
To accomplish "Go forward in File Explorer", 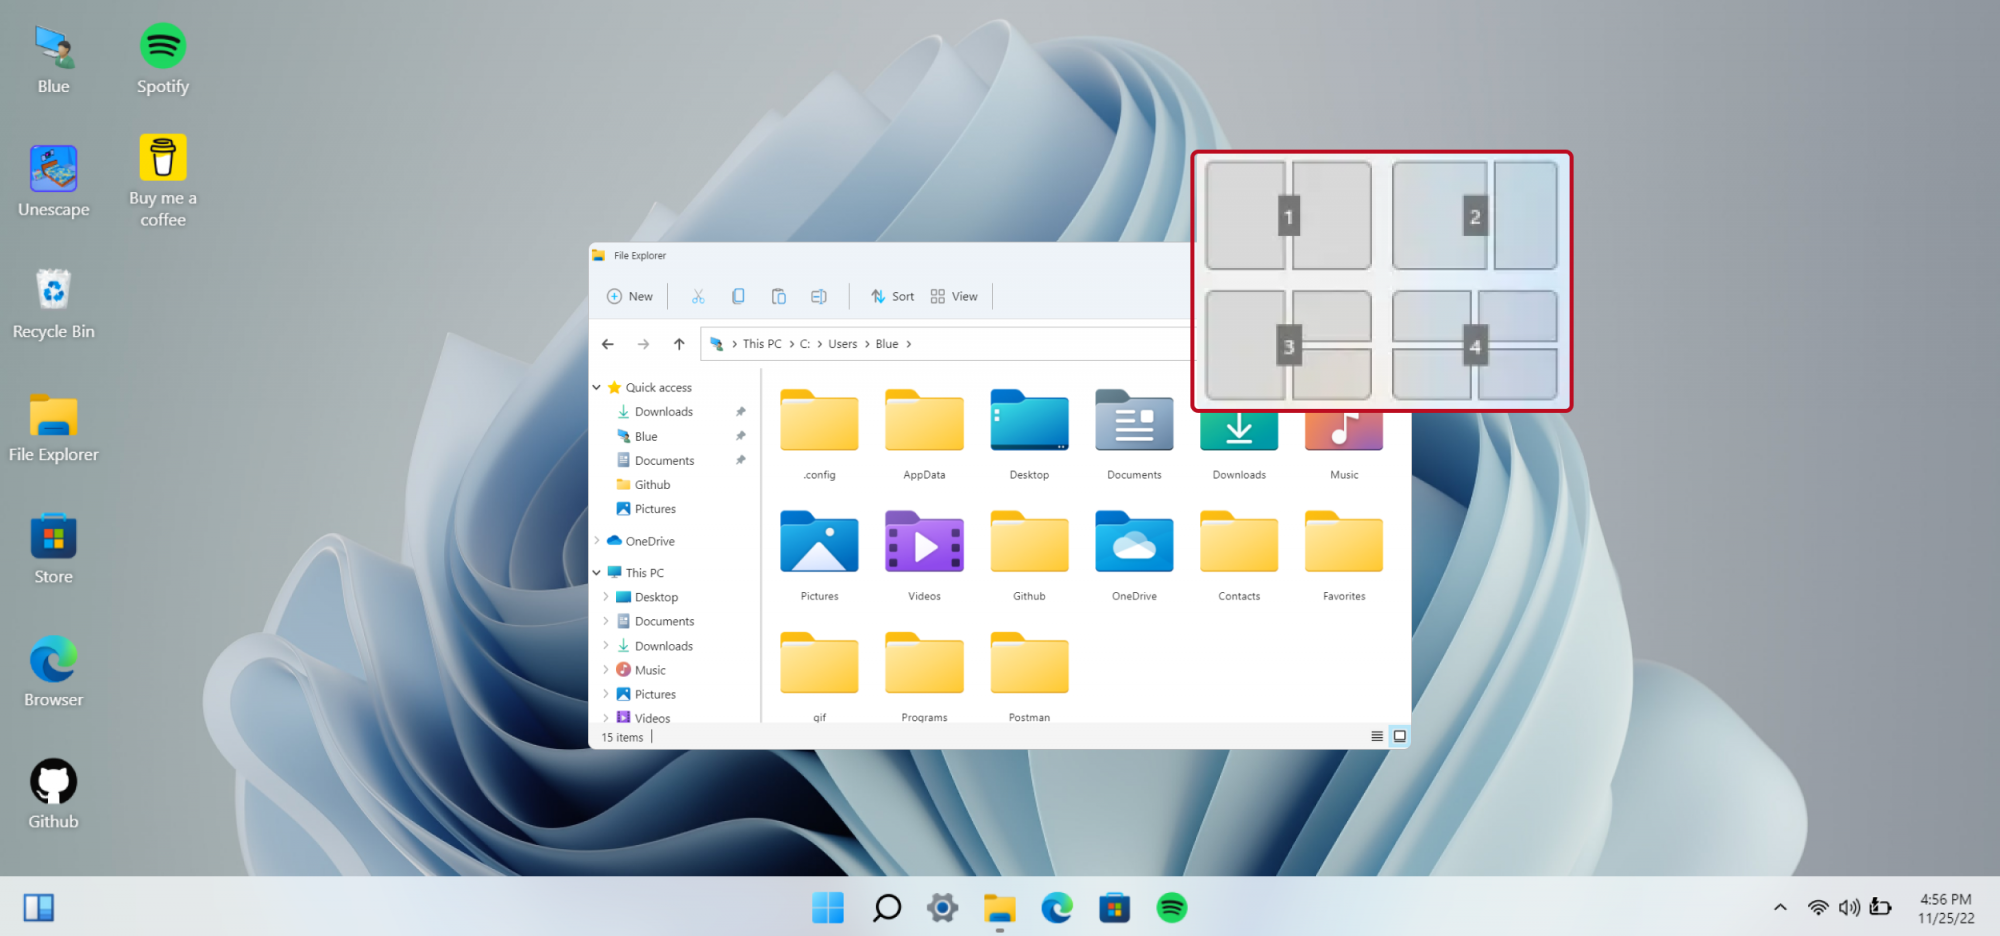I will tap(643, 344).
